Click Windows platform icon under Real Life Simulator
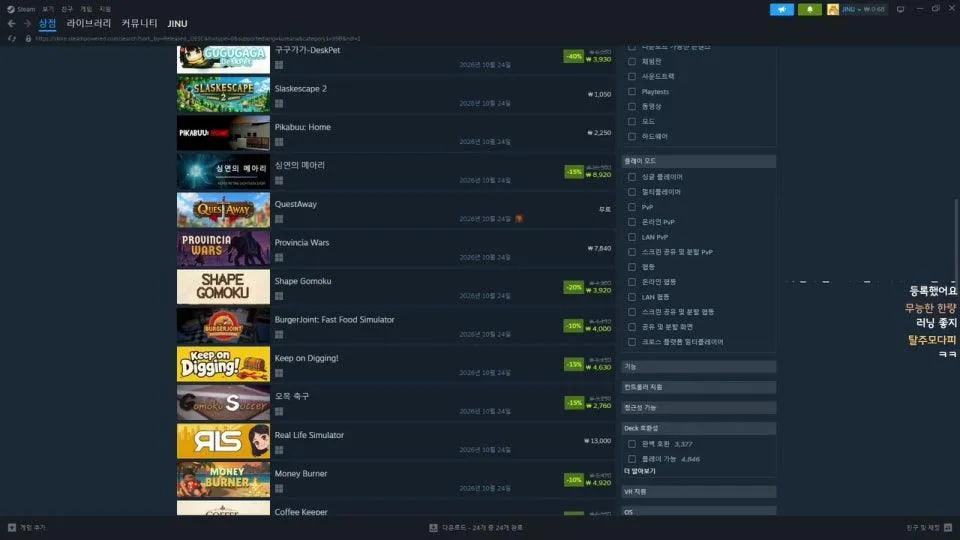 click(279, 451)
